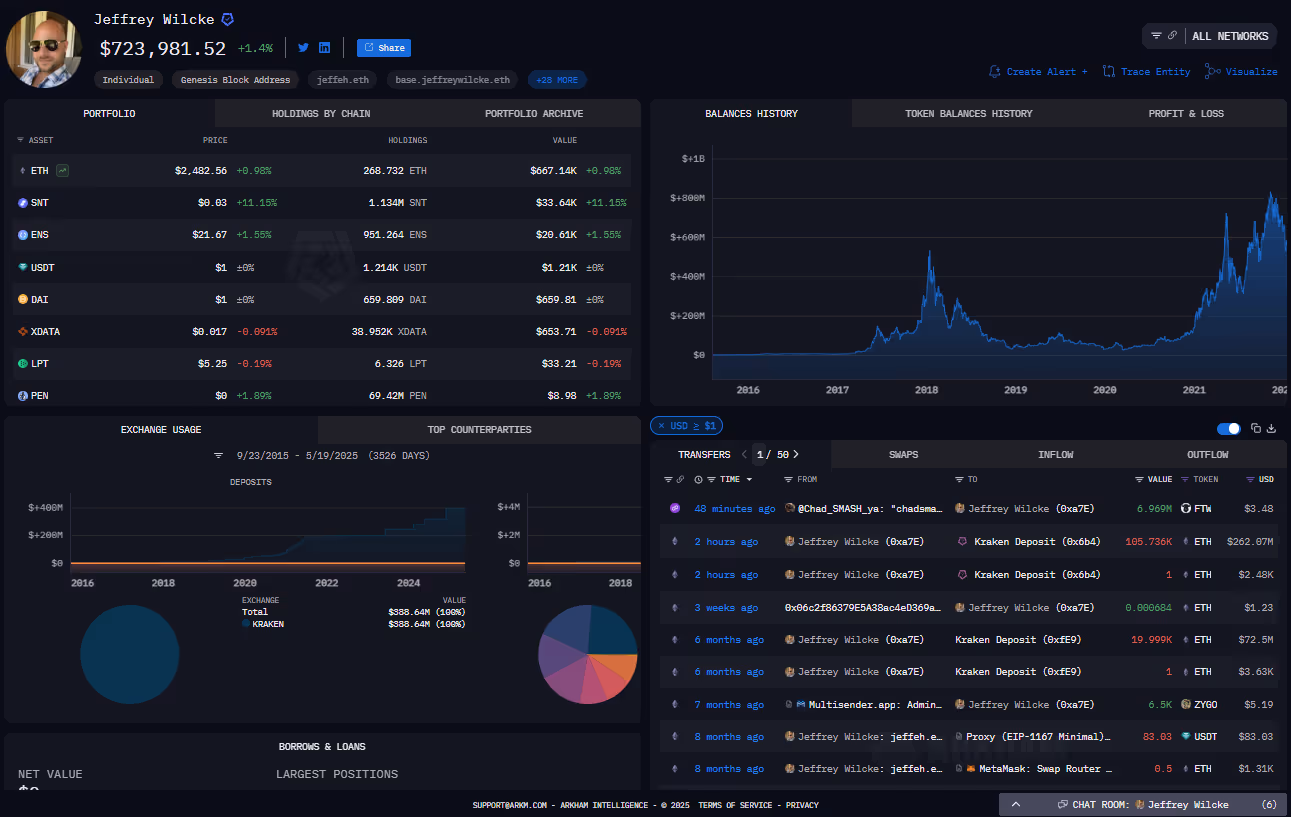Open the TO column filter icon
The height and width of the screenshot is (817, 1291).
click(959, 480)
